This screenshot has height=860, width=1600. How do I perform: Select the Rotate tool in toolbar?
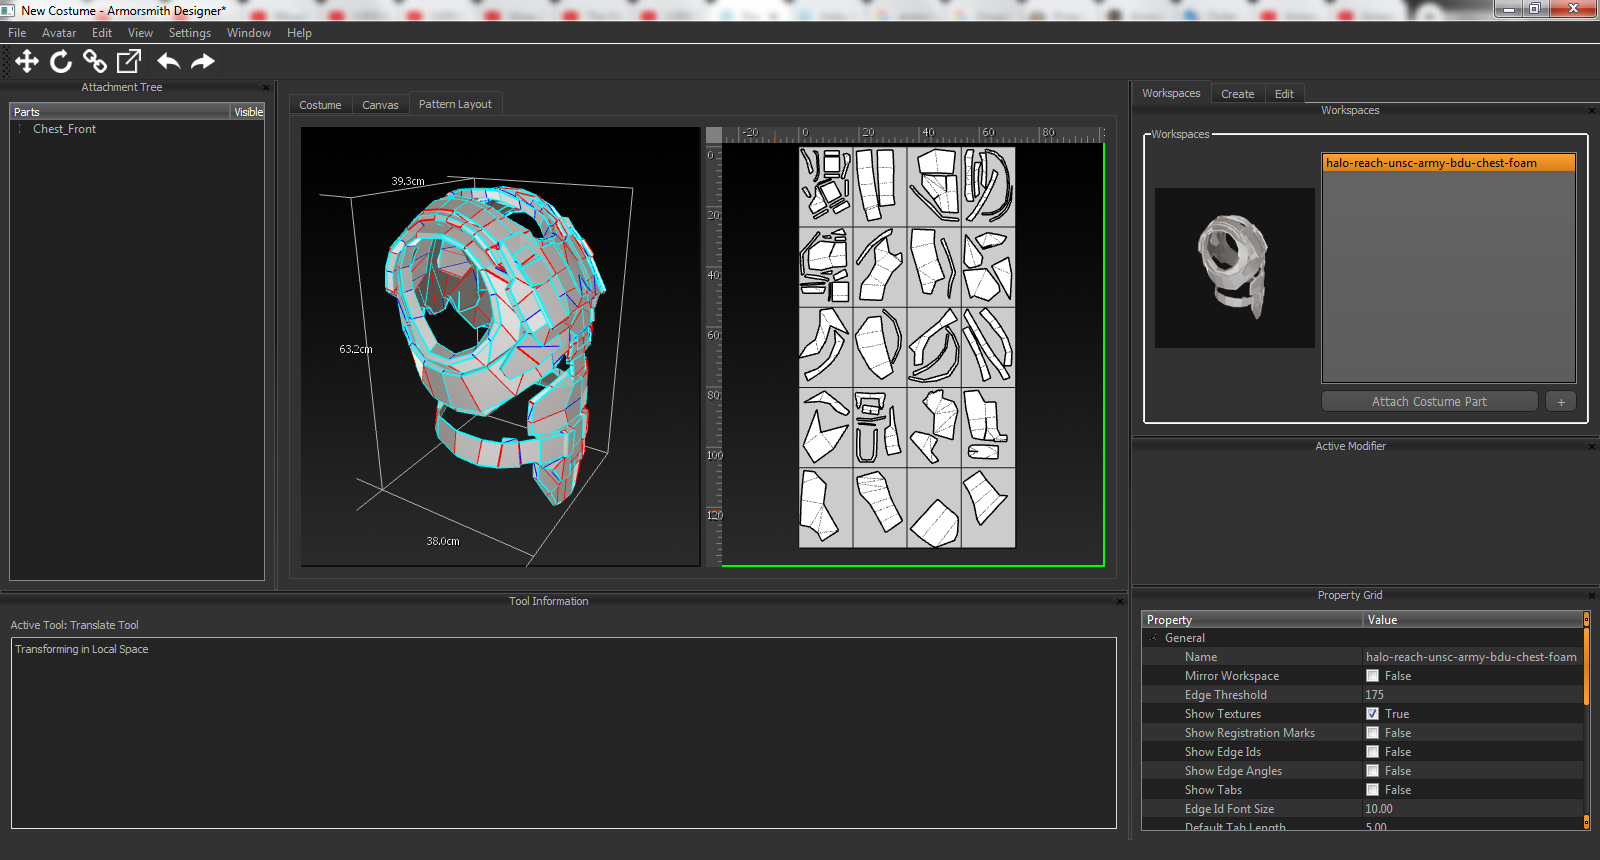61,62
